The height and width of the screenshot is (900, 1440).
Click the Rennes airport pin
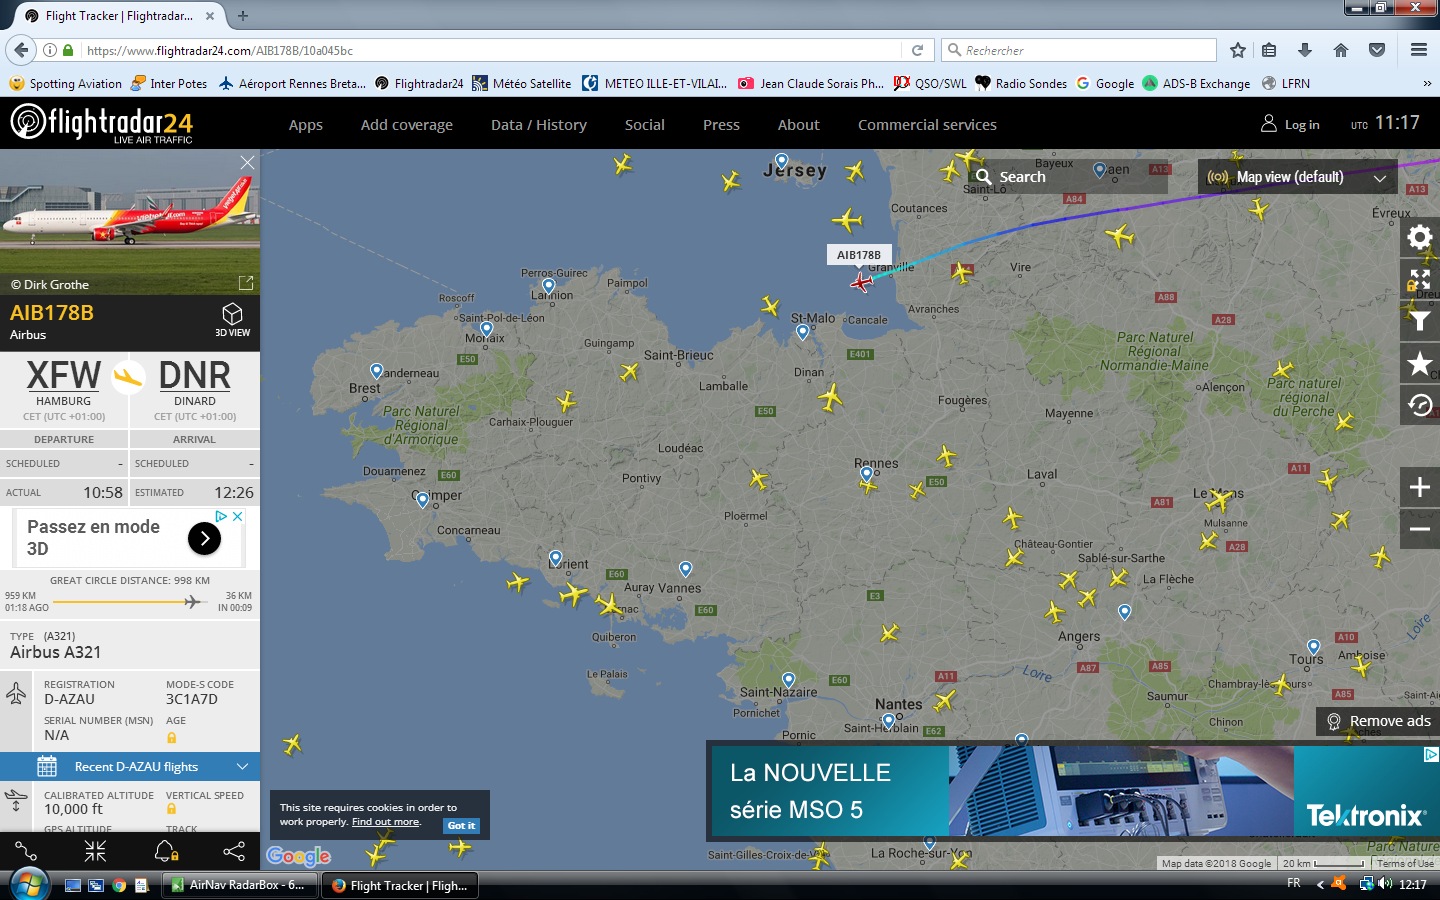(866, 476)
